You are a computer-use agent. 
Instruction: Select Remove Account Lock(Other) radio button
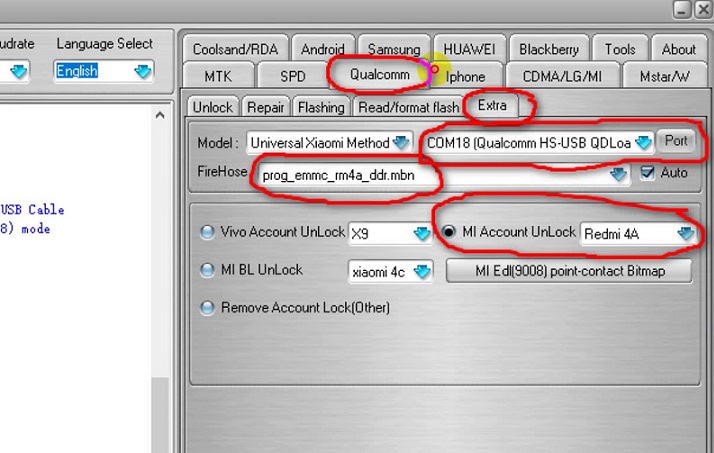coord(208,308)
